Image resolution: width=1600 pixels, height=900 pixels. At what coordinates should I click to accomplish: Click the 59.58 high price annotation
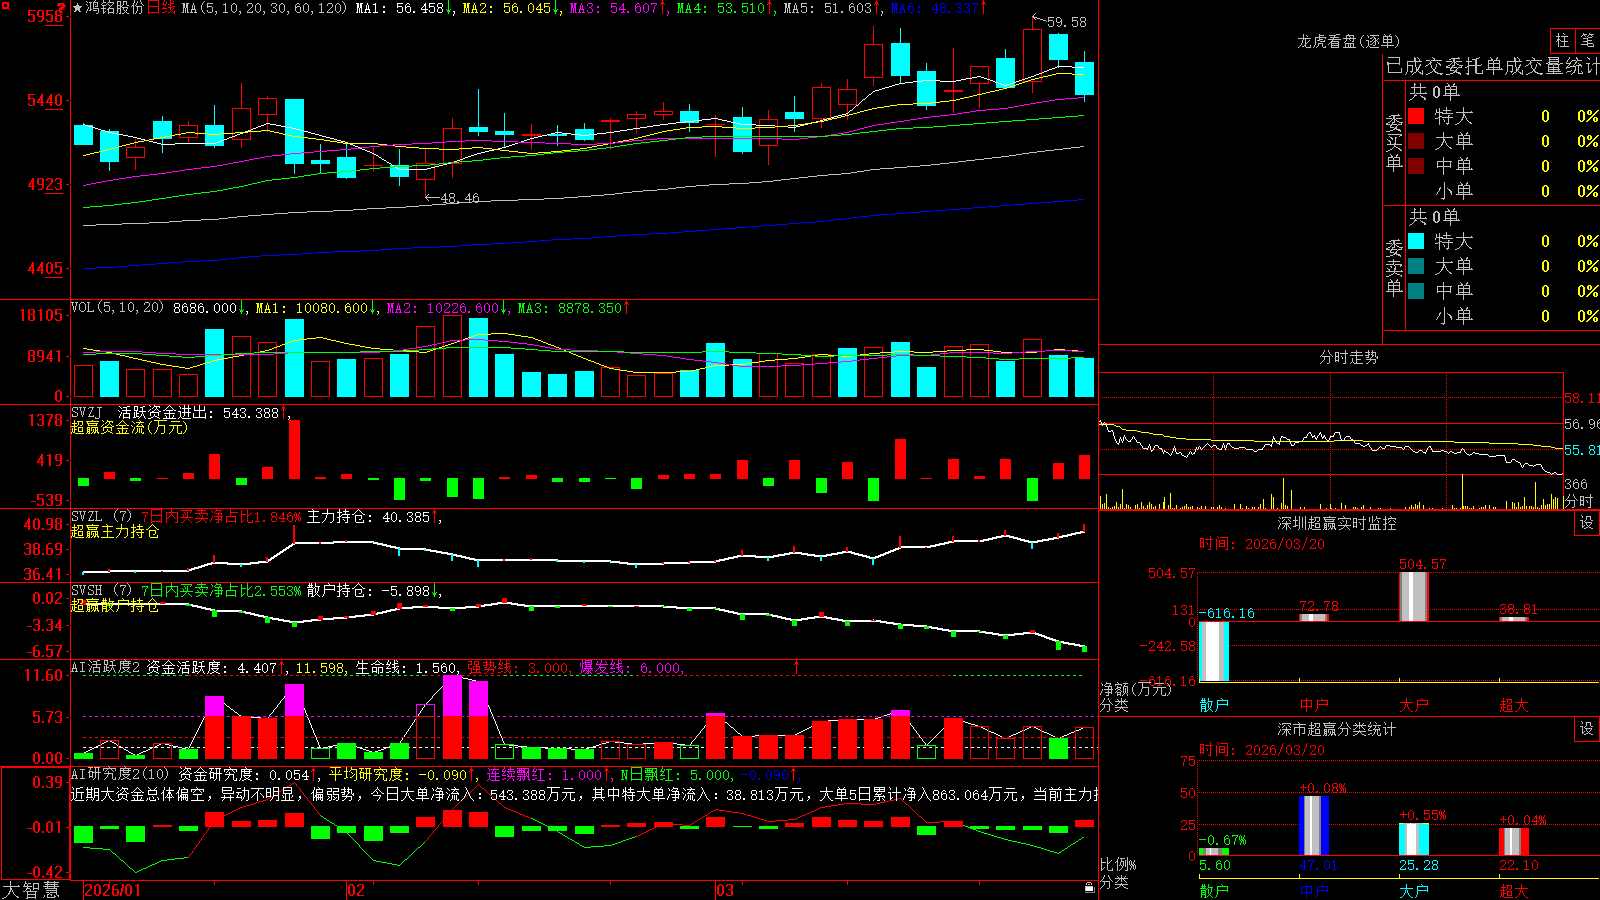pos(1067,22)
